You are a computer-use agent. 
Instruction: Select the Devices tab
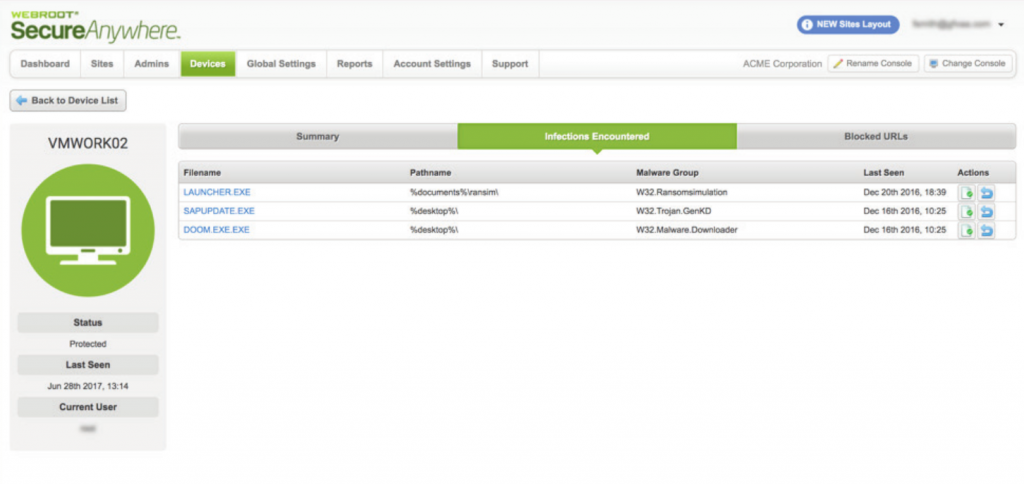click(208, 64)
